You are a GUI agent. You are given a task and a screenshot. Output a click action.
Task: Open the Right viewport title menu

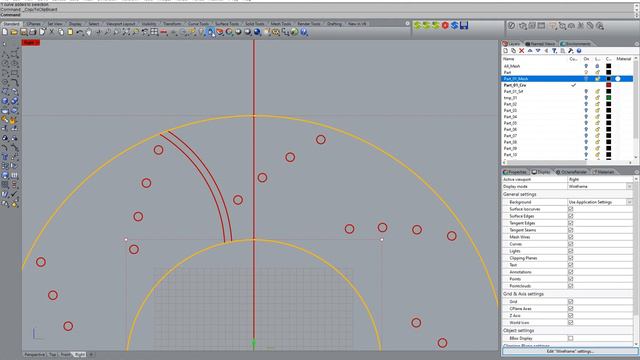[31, 42]
